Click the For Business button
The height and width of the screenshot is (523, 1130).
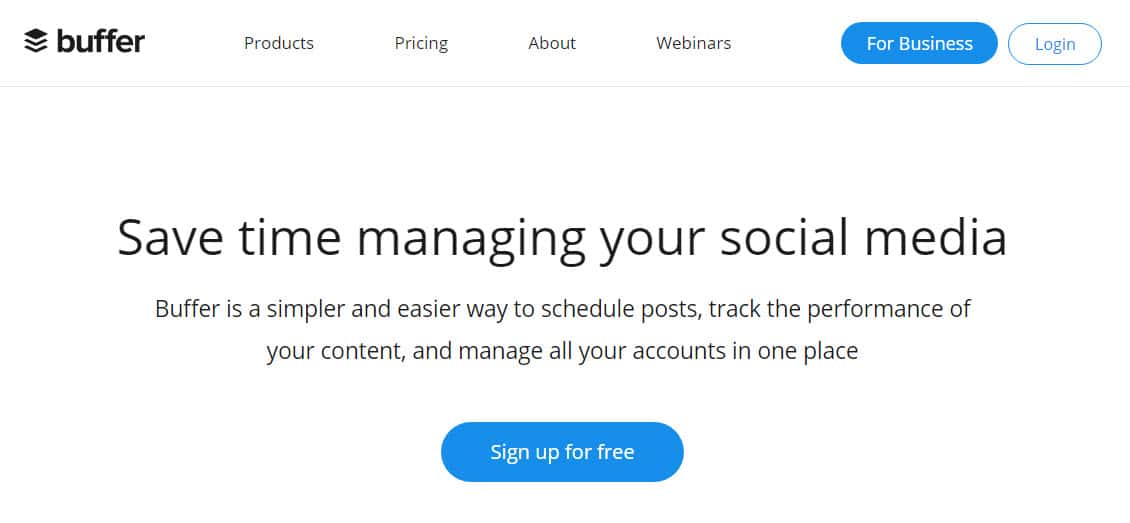[919, 43]
